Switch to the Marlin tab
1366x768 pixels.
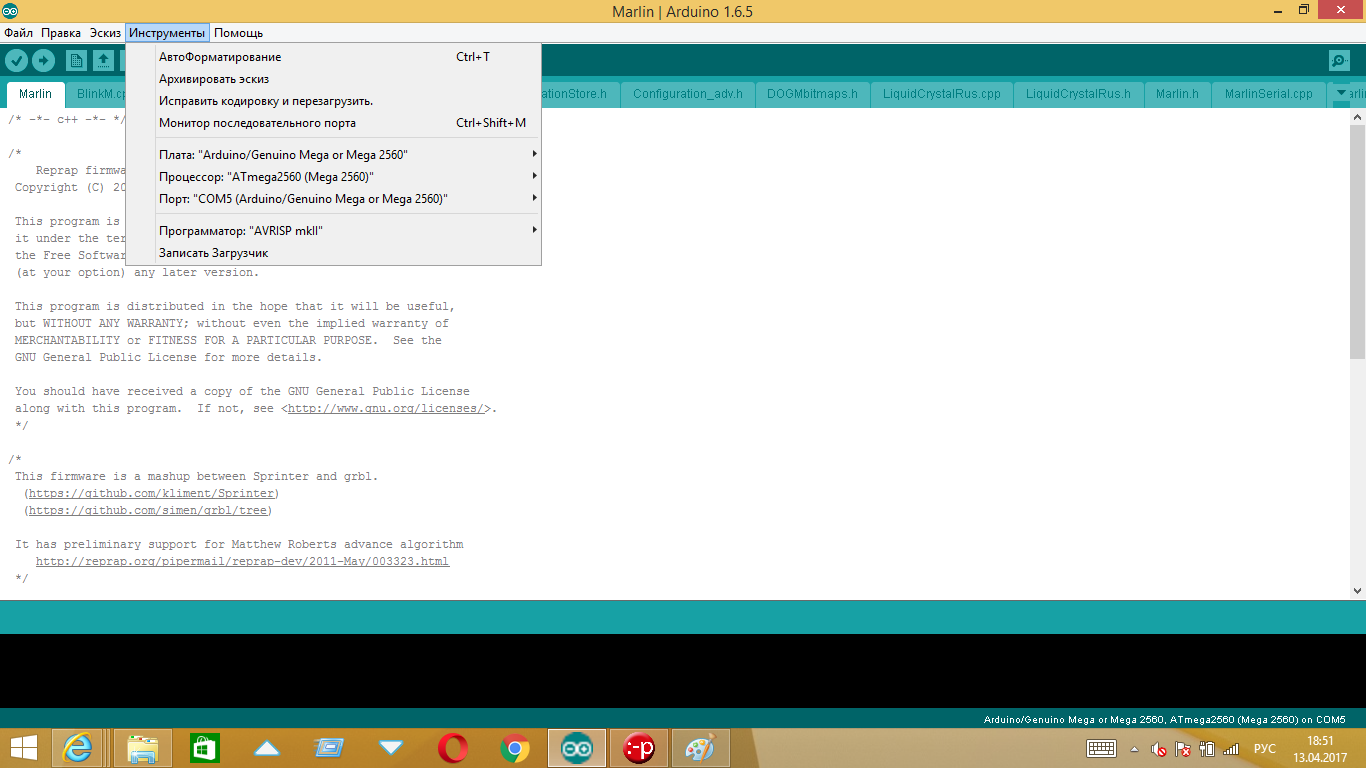36,94
